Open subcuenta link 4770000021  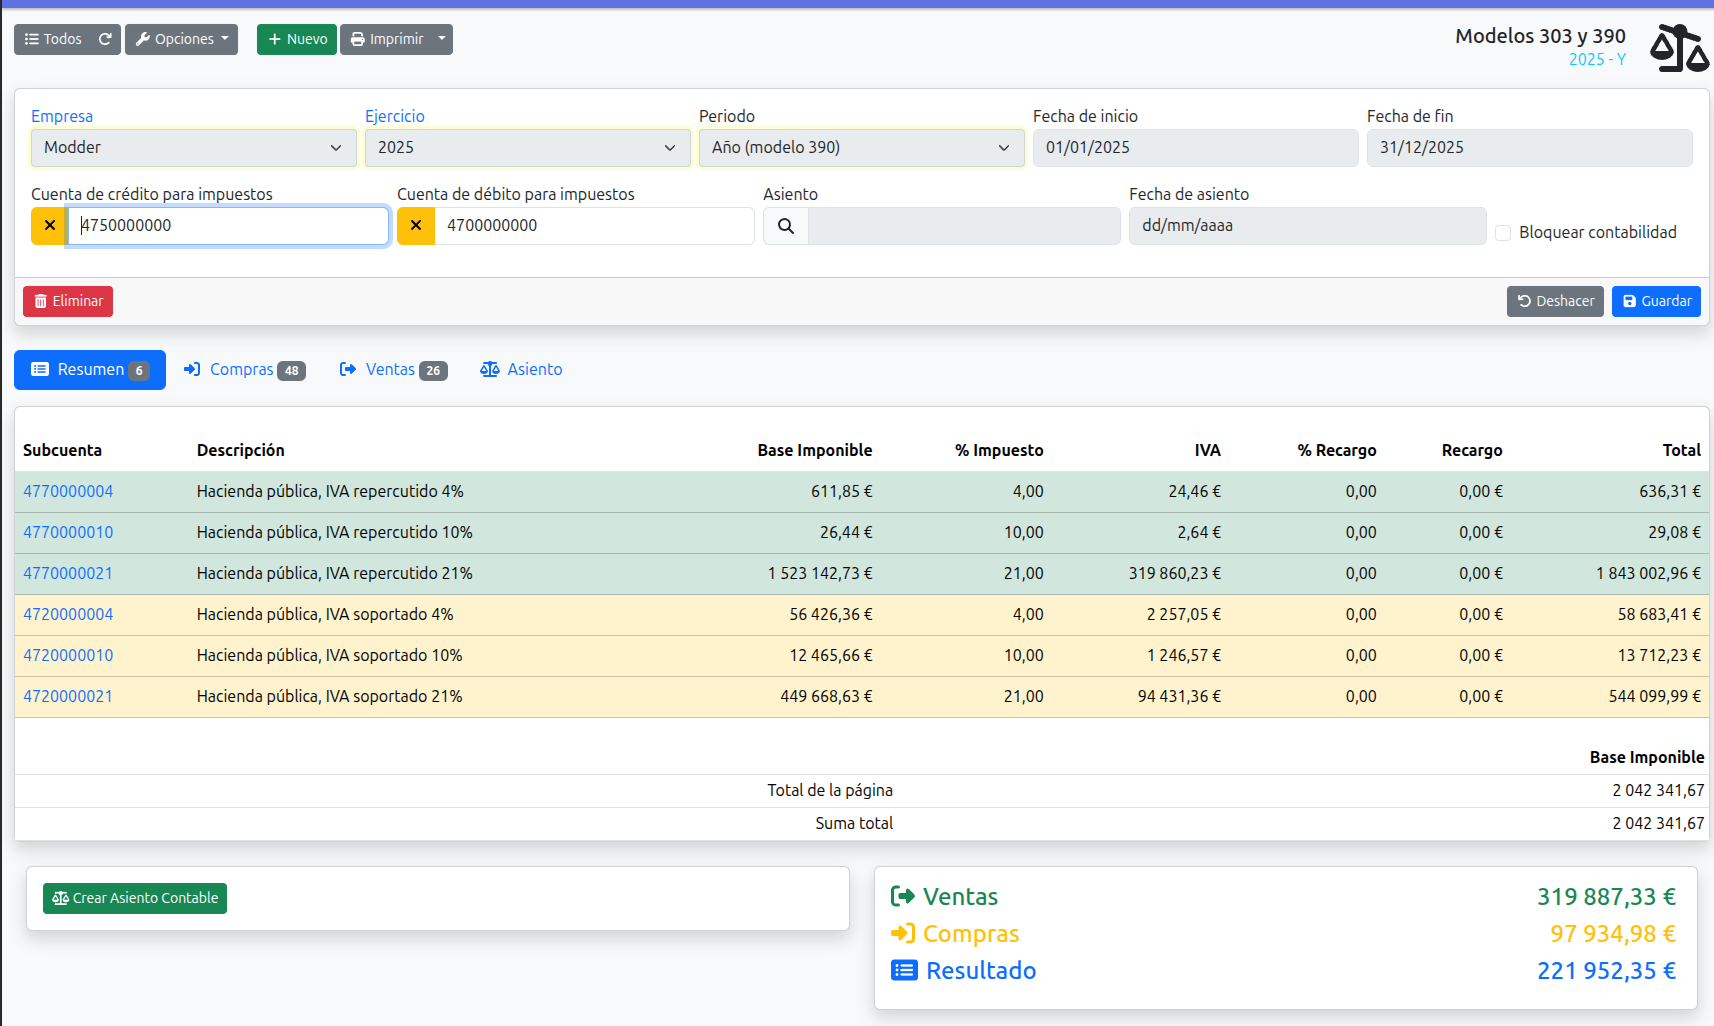pos(68,574)
